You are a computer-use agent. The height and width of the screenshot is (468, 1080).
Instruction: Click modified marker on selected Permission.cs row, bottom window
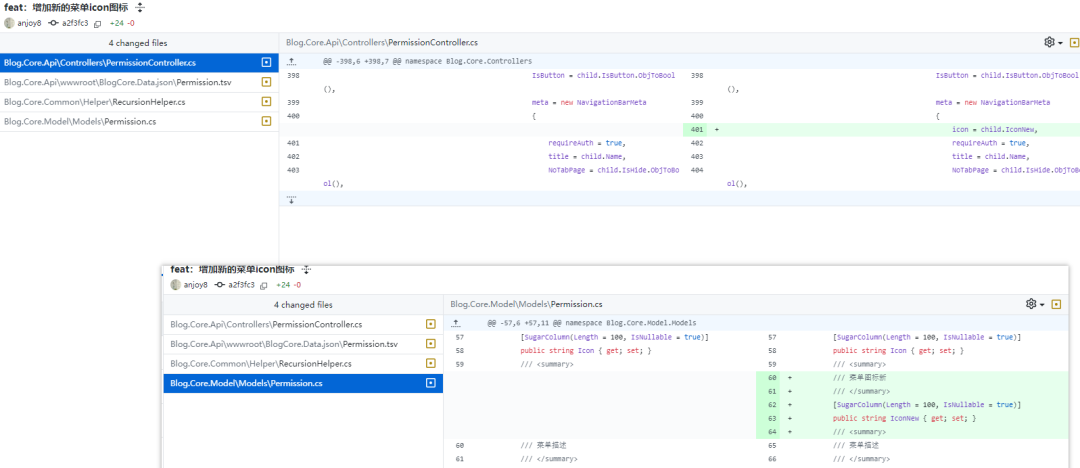(x=430, y=383)
